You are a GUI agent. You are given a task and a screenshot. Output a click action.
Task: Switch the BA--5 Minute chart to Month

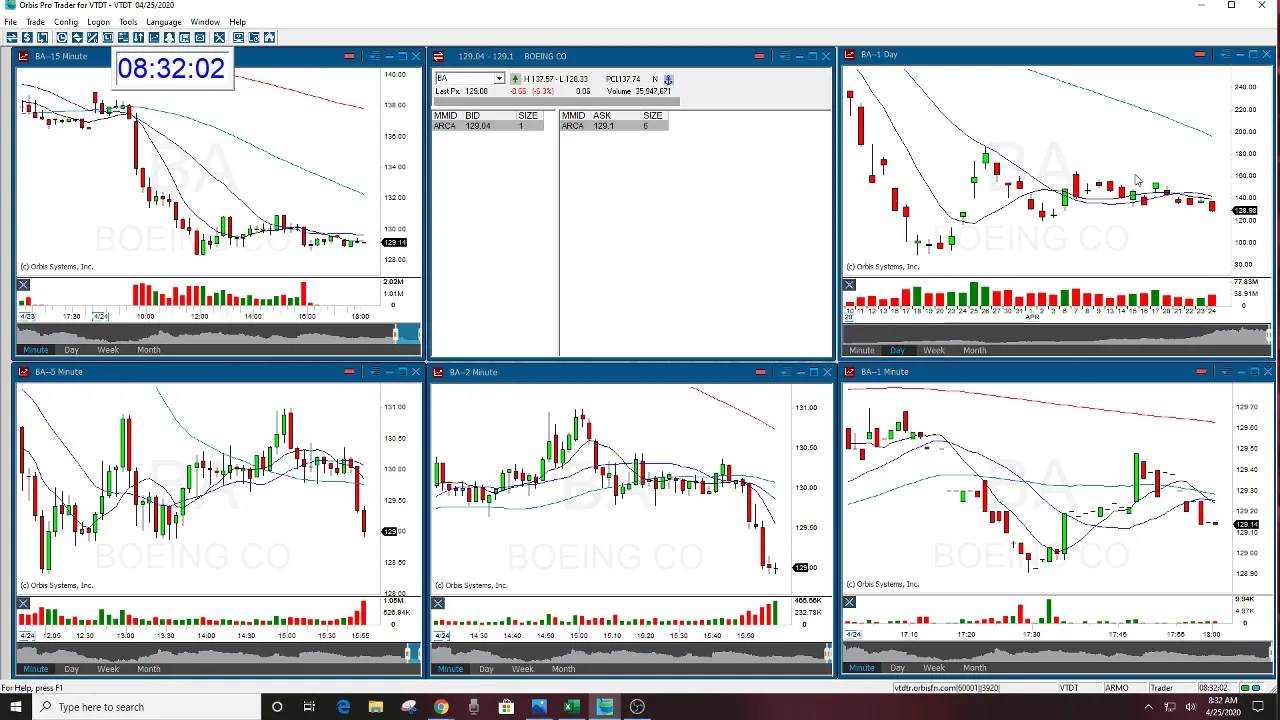(x=149, y=669)
